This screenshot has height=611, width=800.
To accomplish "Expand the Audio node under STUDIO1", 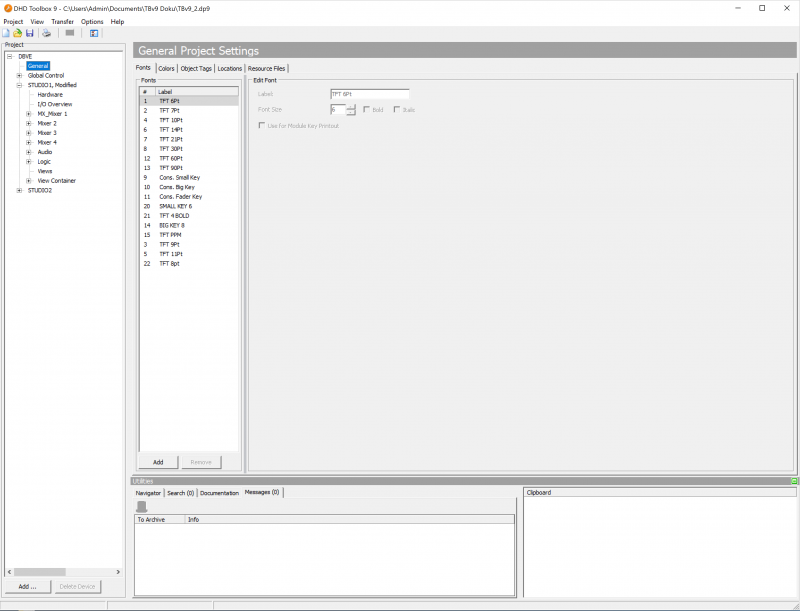I will tap(29, 151).
